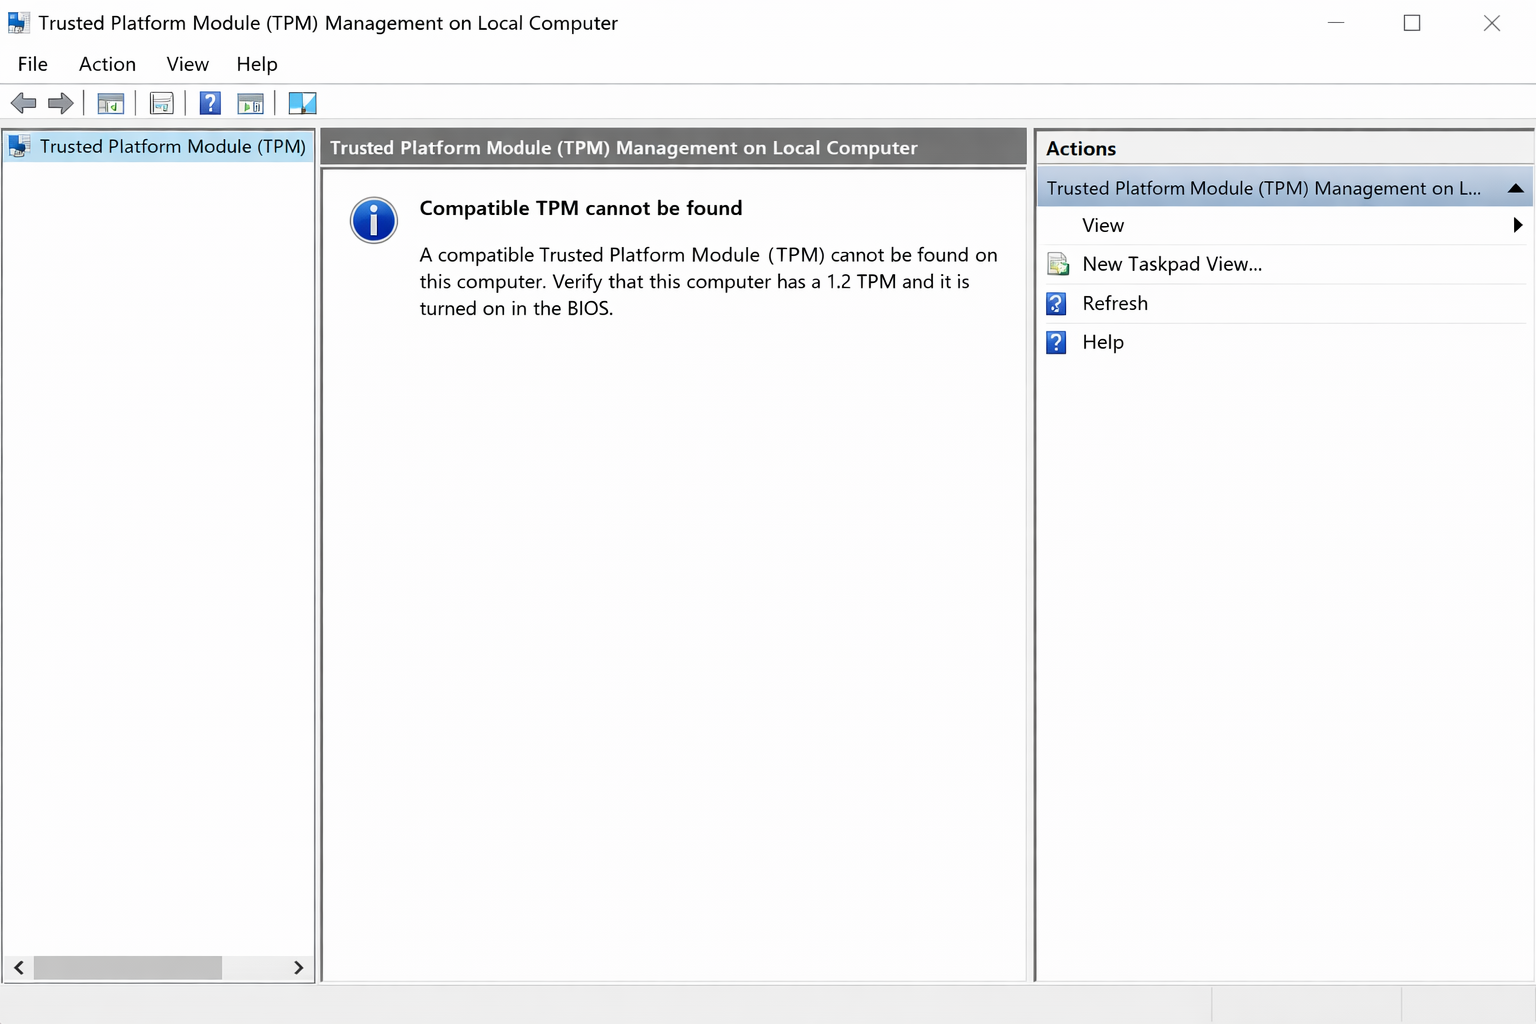Toggle the Show/Hide Action Pane toolbar icon
The height and width of the screenshot is (1024, 1536).
250,103
